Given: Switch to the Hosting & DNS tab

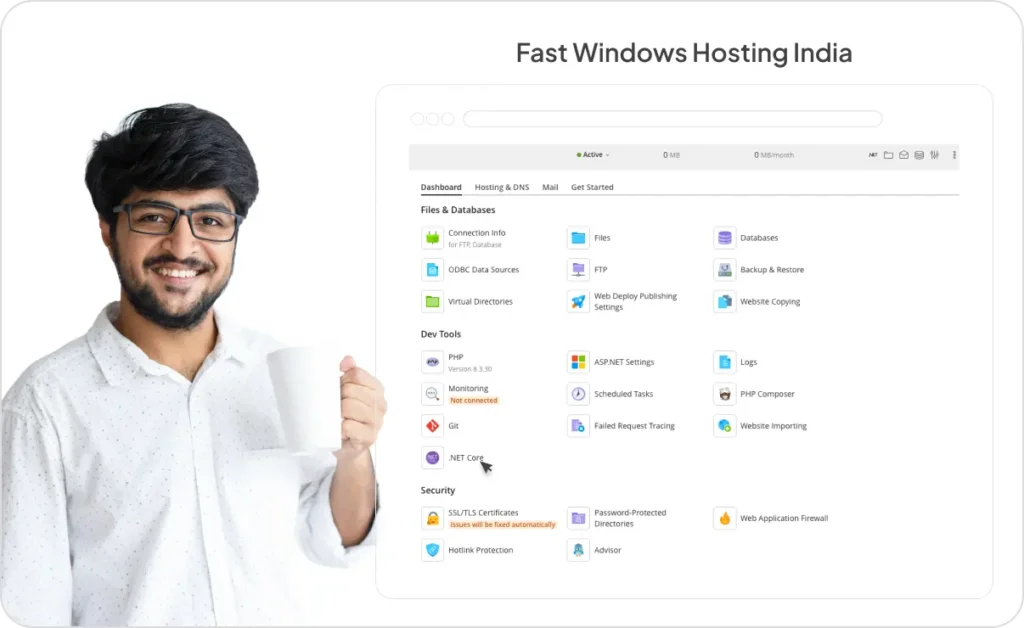Looking at the screenshot, I should point(502,187).
